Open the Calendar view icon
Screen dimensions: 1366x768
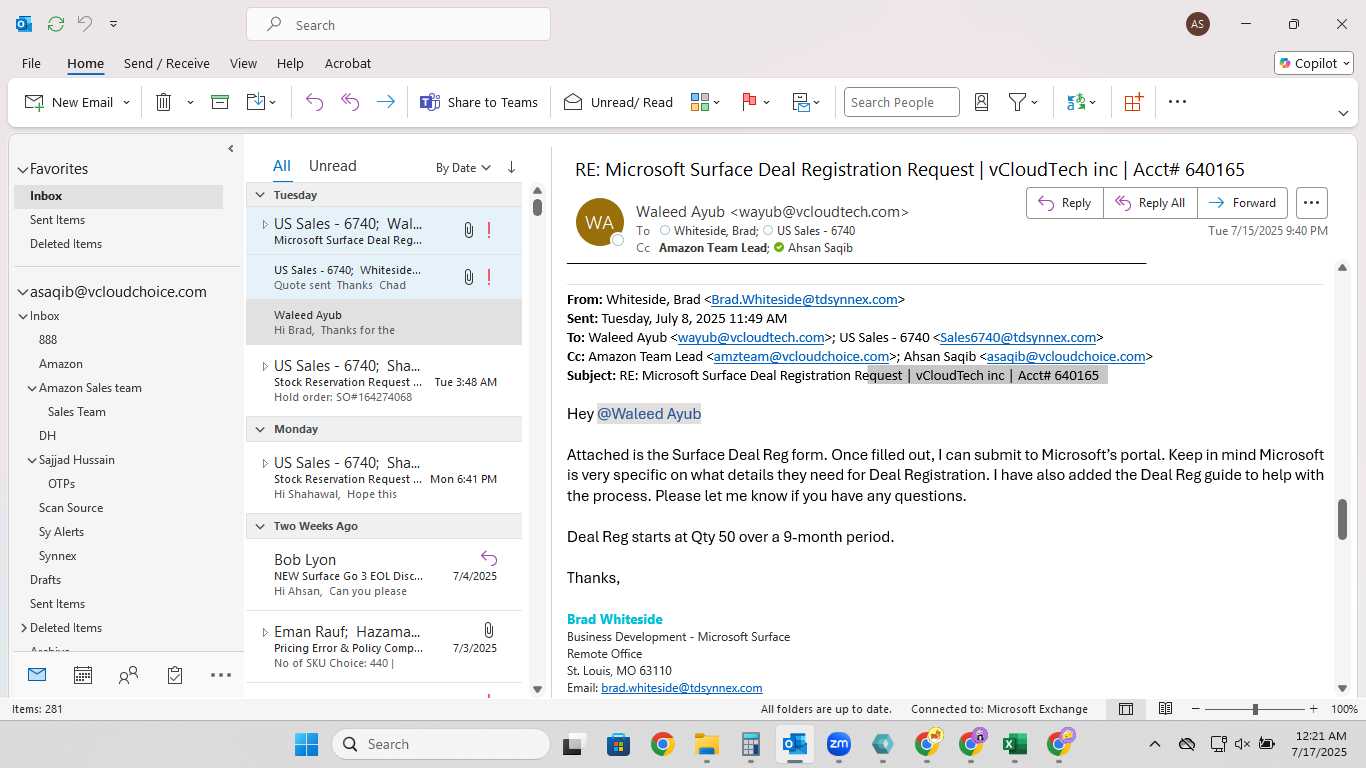tap(83, 676)
